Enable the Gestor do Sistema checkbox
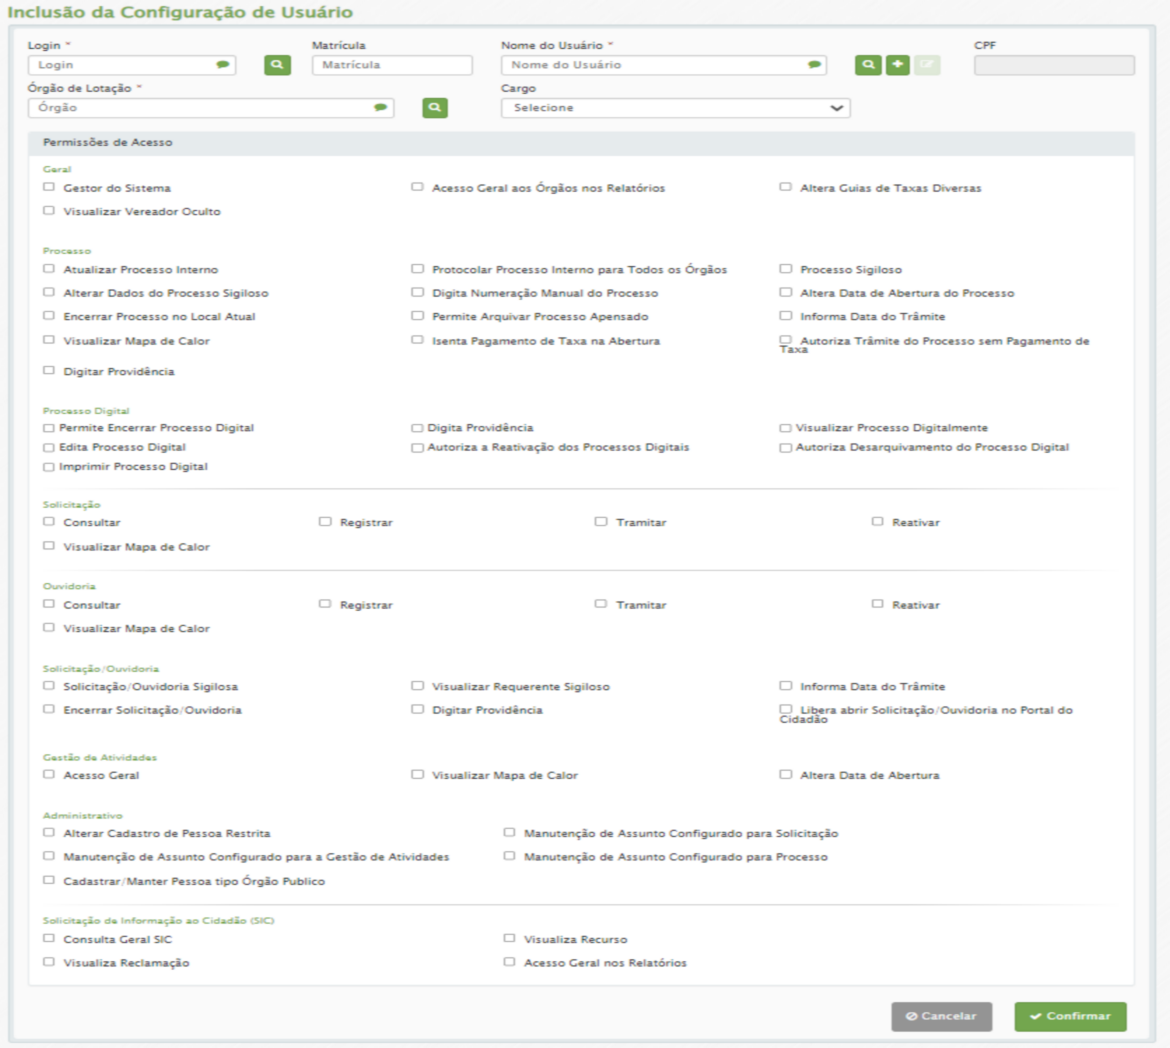The width and height of the screenshot is (1170, 1048). click(49, 187)
